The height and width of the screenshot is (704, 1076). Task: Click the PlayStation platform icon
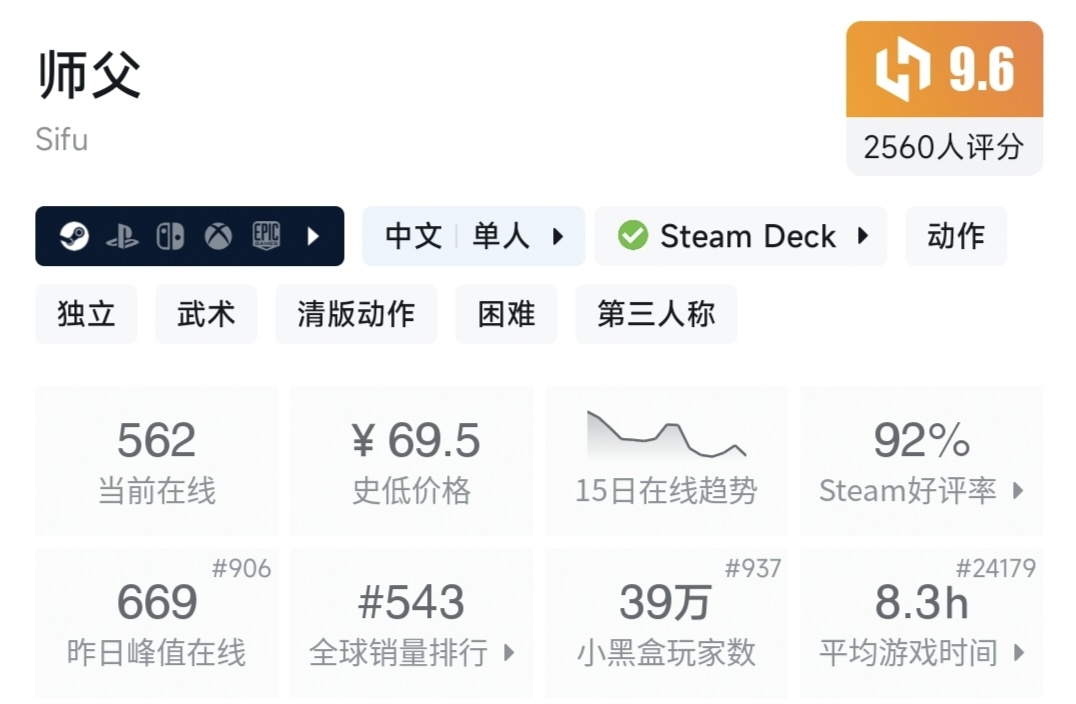(x=122, y=236)
